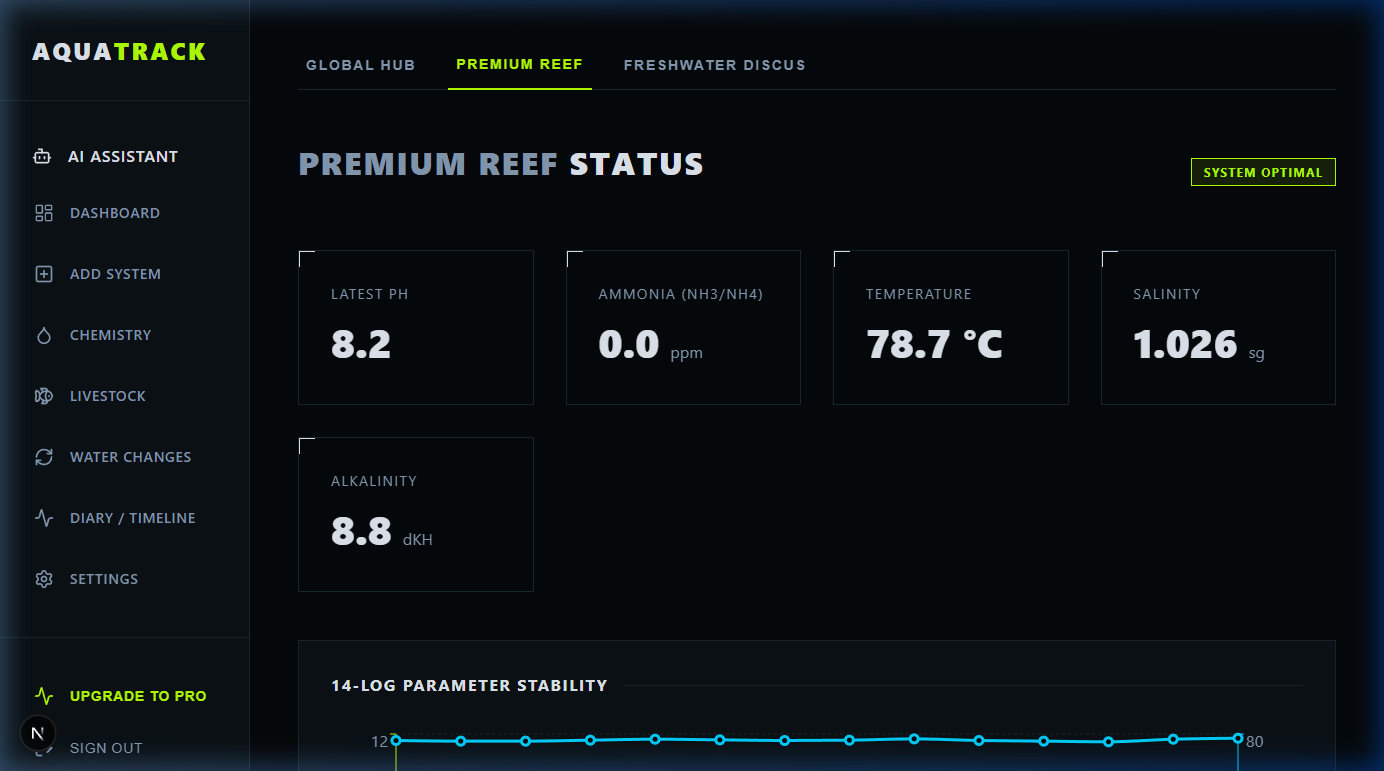Image resolution: width=1384 pixels, height=771 pixels.
Task: Click the Alkalinity dKH card
Action: 415,514
